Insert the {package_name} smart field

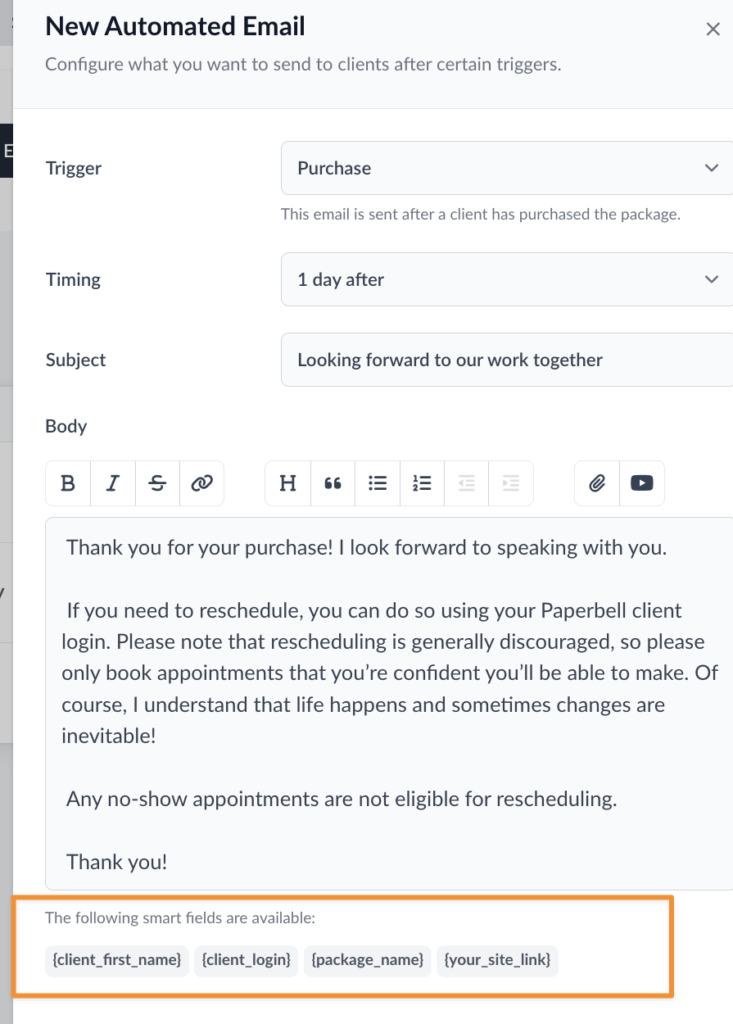coord(367,961)
